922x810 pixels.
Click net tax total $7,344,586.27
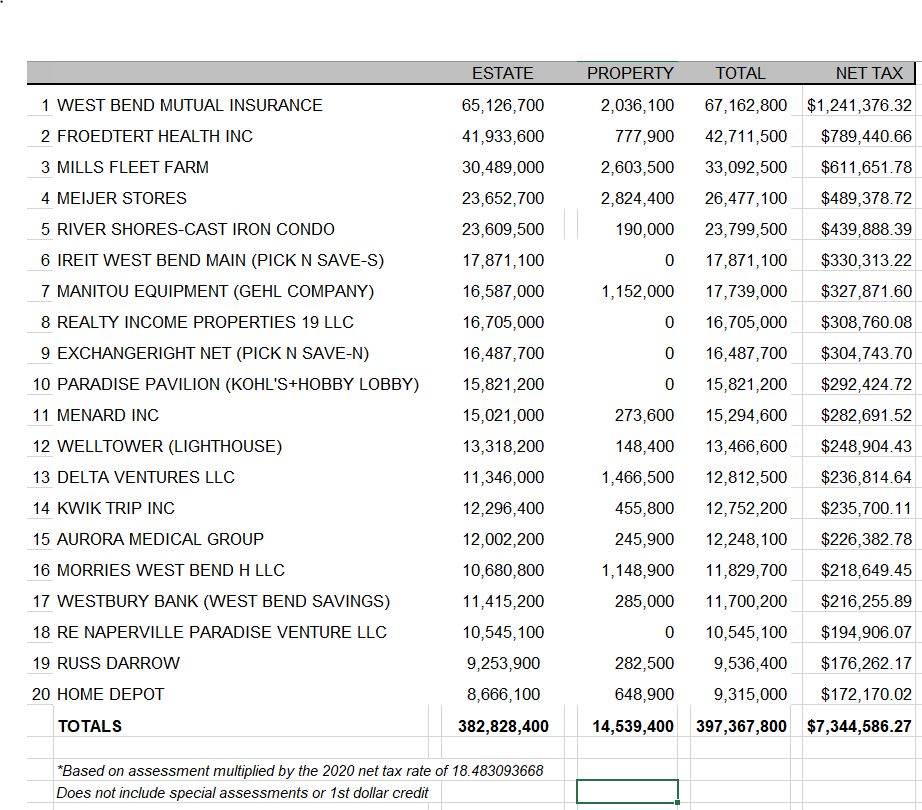point(859,727)
